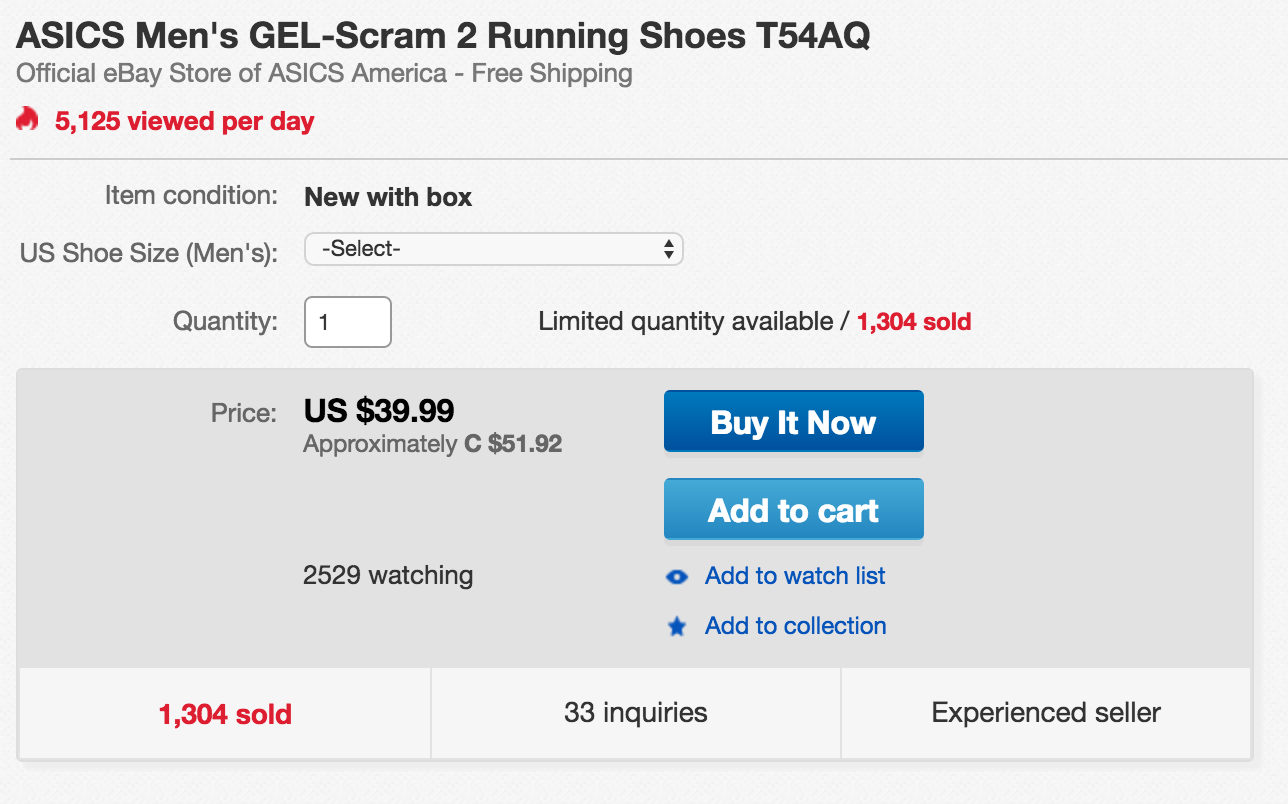Screen dimensions: 1288x804
Task: Click the Add to cart button
Action: click(x=793, y=510)
